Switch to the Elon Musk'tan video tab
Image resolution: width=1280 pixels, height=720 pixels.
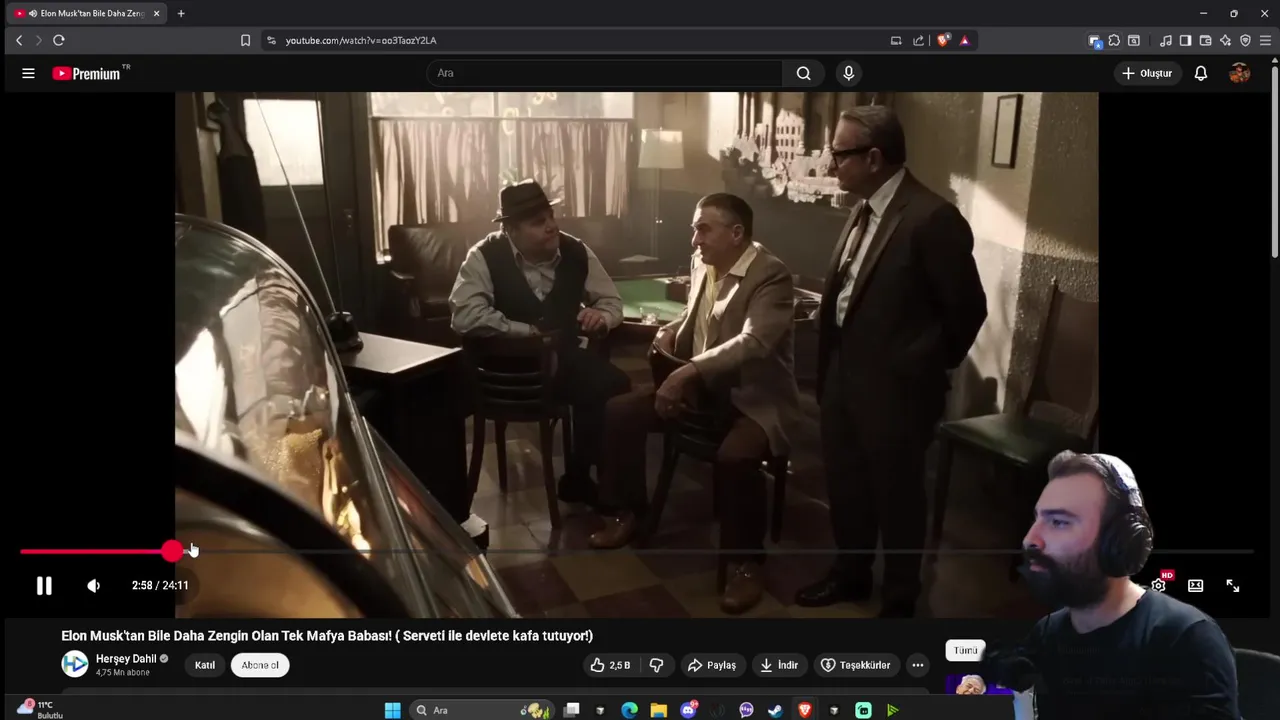88,13
